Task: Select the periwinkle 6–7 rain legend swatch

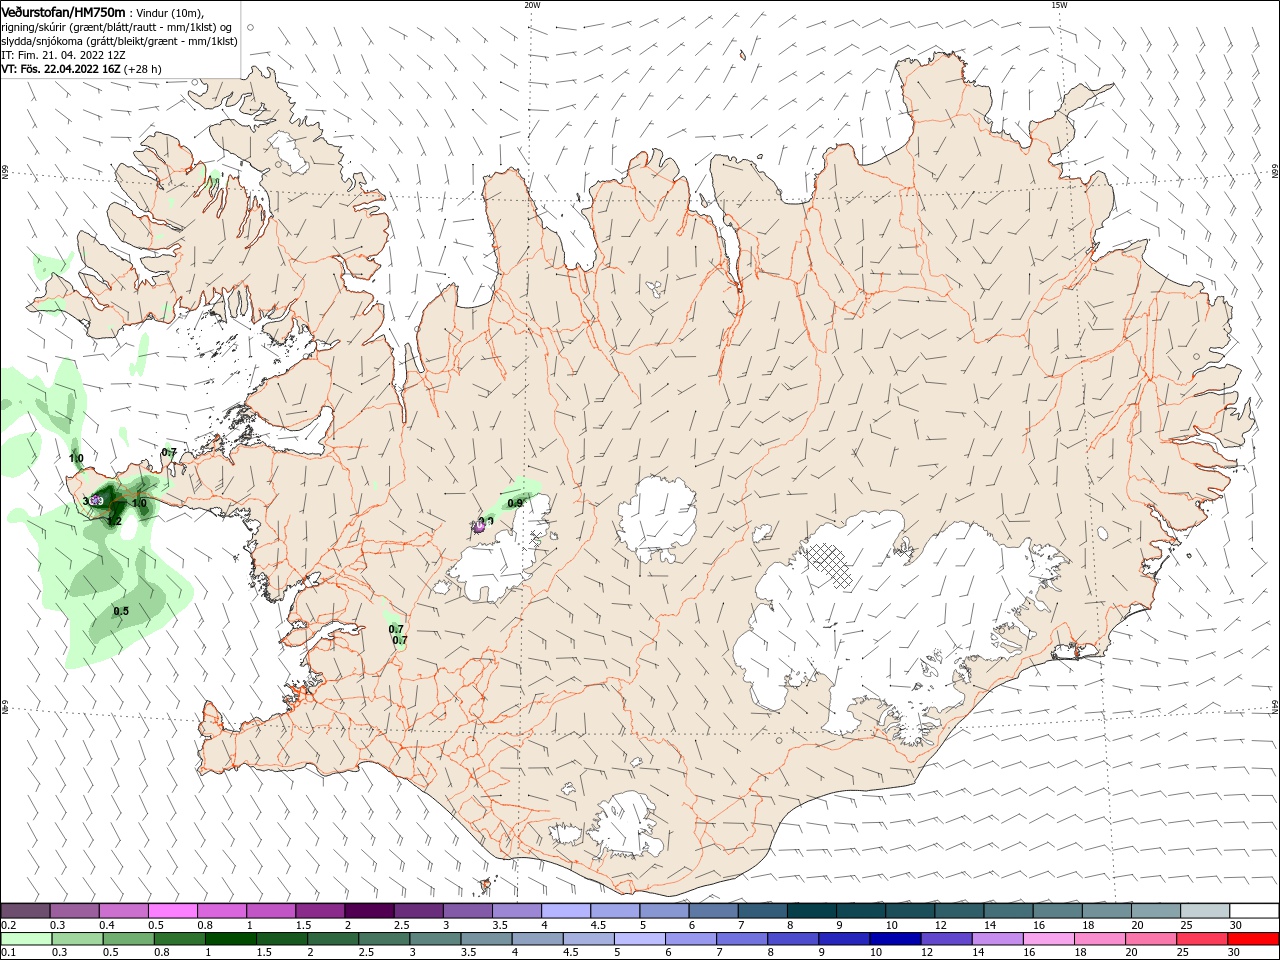Action: (x=691, y=939)
